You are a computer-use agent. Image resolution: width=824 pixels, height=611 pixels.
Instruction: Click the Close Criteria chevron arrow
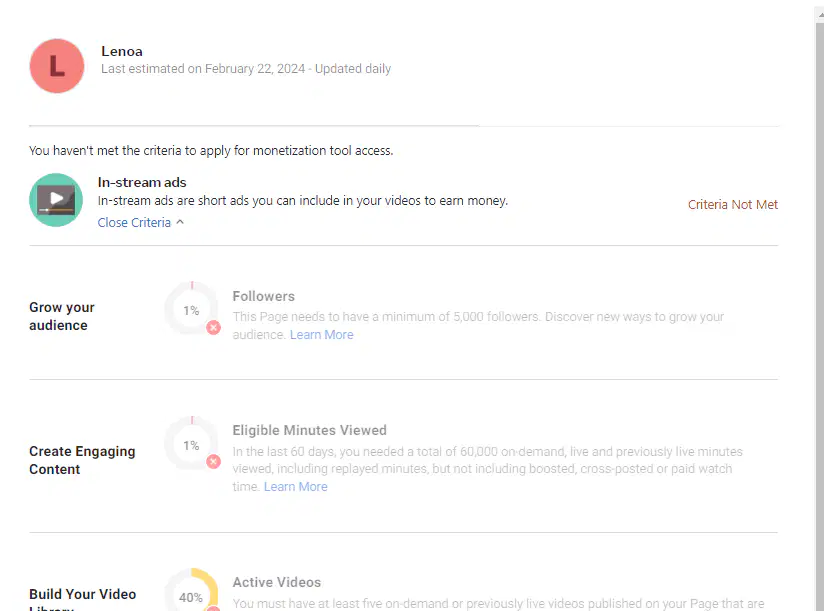180,222
